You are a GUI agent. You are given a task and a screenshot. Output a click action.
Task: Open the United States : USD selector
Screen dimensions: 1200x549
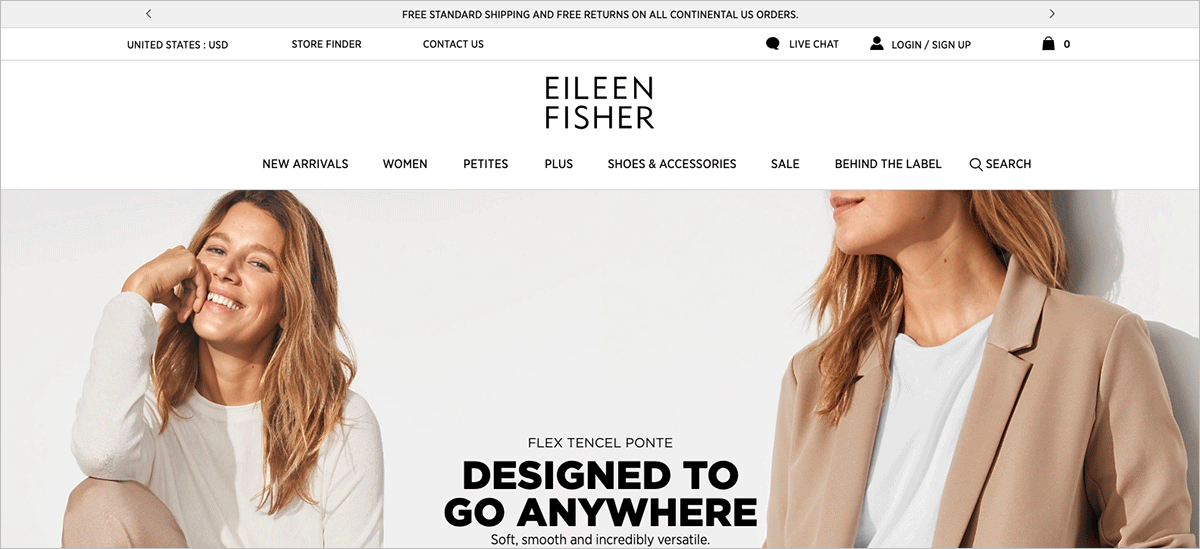point(177,45)
